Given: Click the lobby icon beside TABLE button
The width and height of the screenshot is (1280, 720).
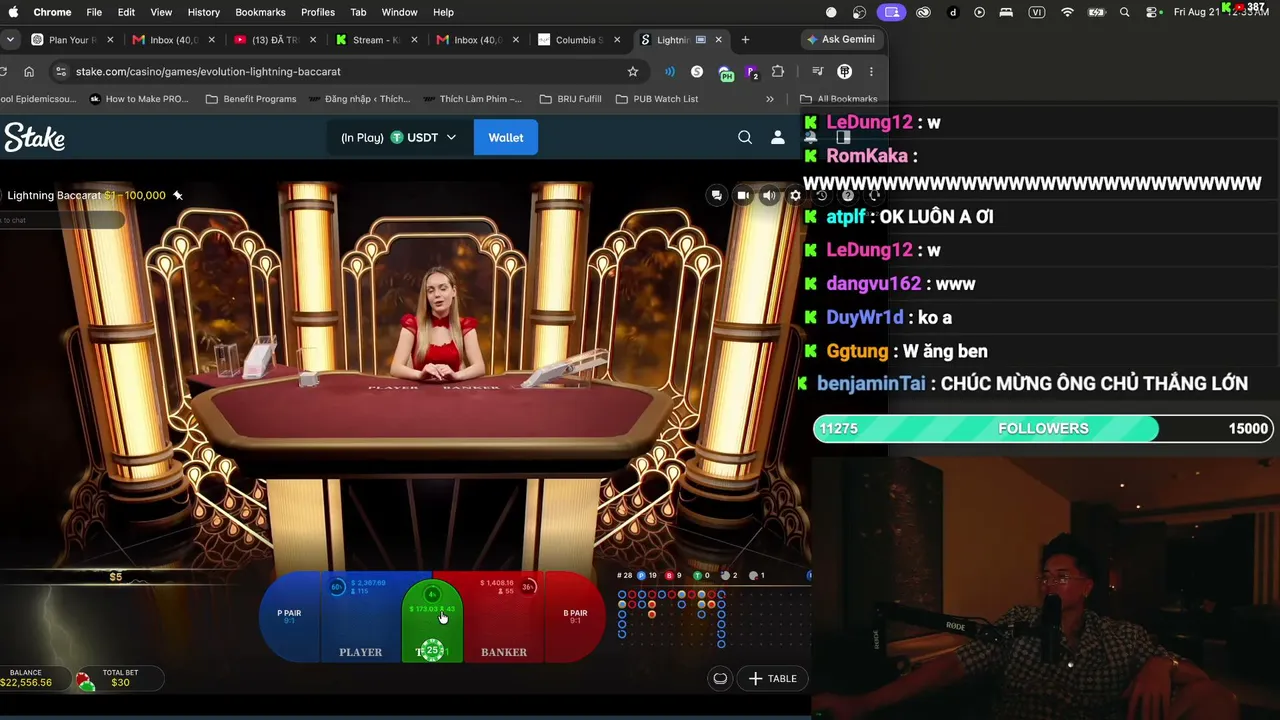Looking at the screenshot, I should tap(720, 678).
